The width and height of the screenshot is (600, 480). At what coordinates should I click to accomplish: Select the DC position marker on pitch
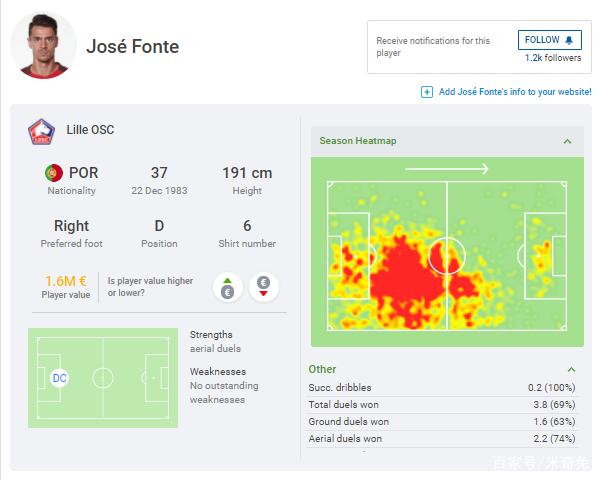click(x=59, y=378)
